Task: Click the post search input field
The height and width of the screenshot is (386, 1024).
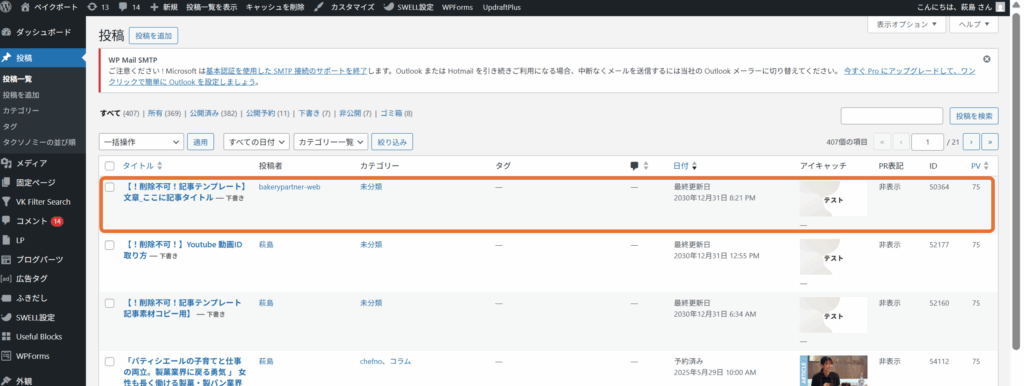Action: click(891, 116)
